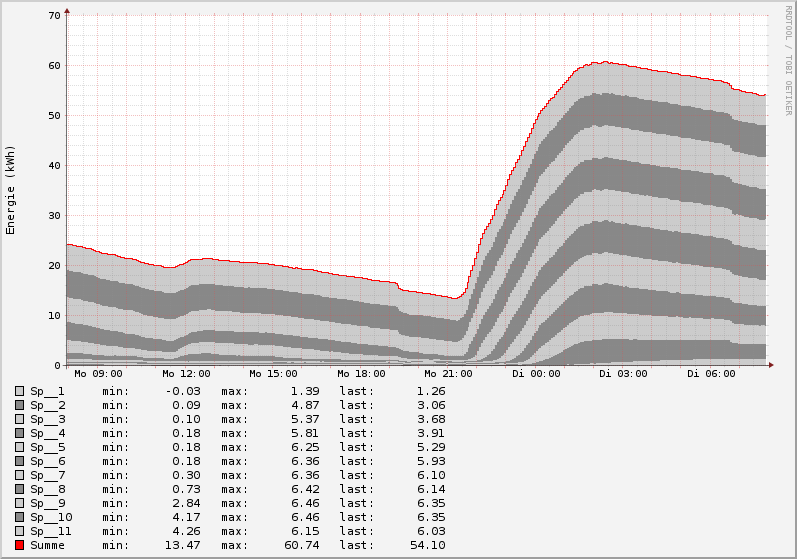
Task: Click the 60 value on the Y axis
Action: click(x=55, y=65)
